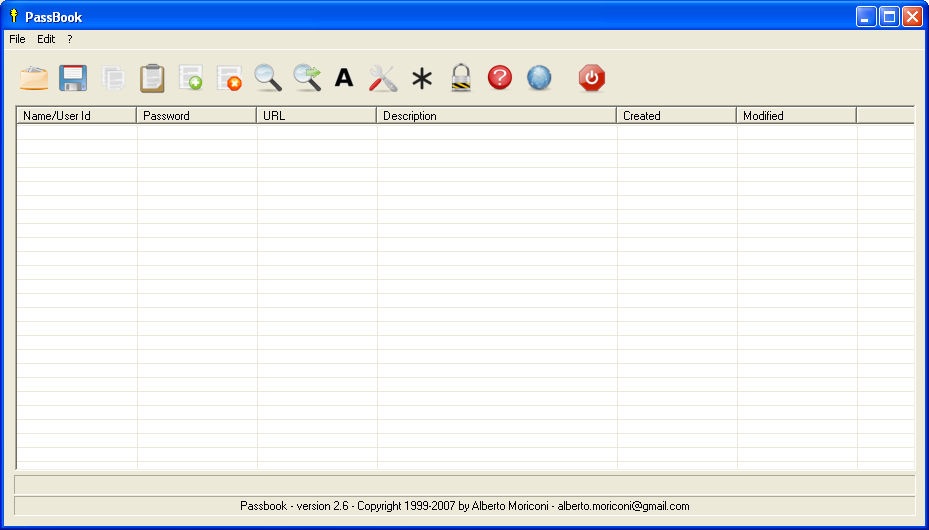
Task: Click the add entry green plus icon
Action: point(190,78)
